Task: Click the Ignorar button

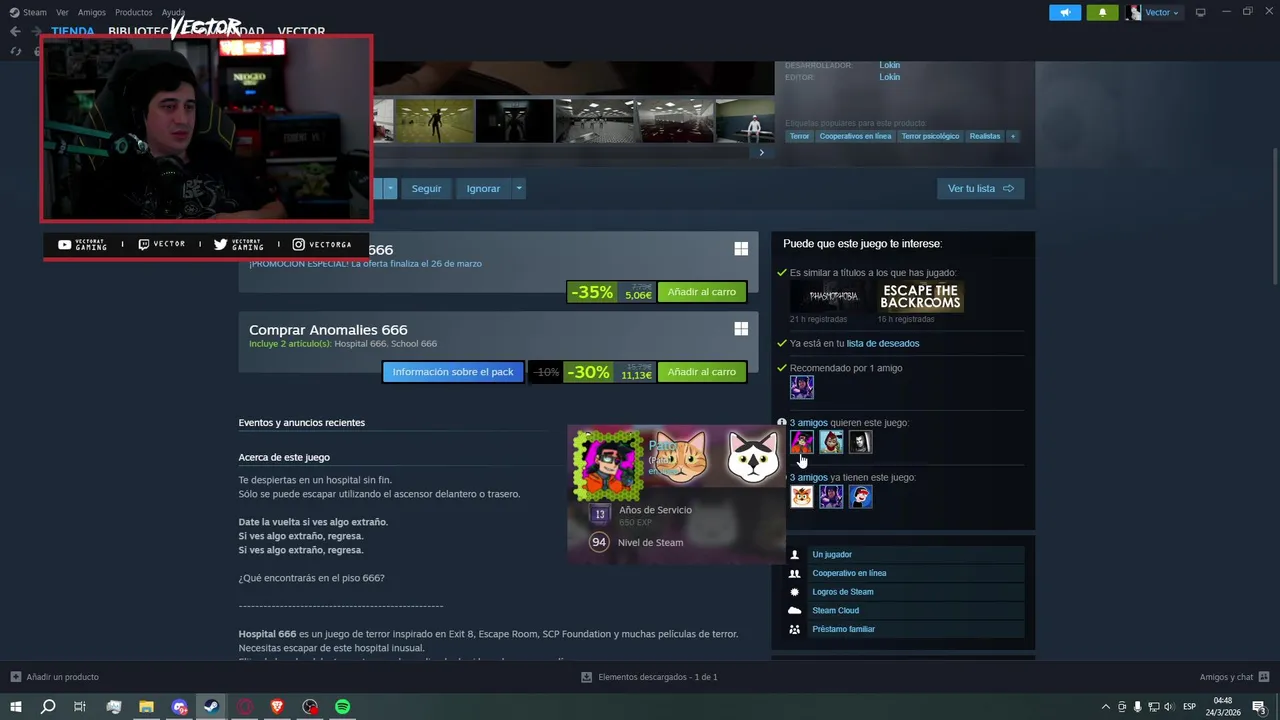Action: 483,188
